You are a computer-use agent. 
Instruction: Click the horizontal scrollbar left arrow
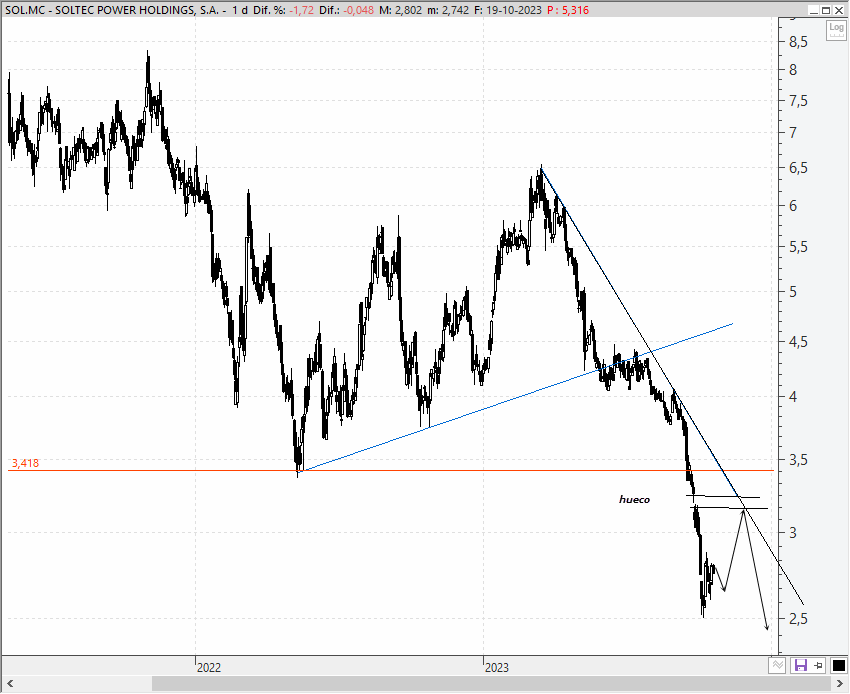tap(9, 684)
